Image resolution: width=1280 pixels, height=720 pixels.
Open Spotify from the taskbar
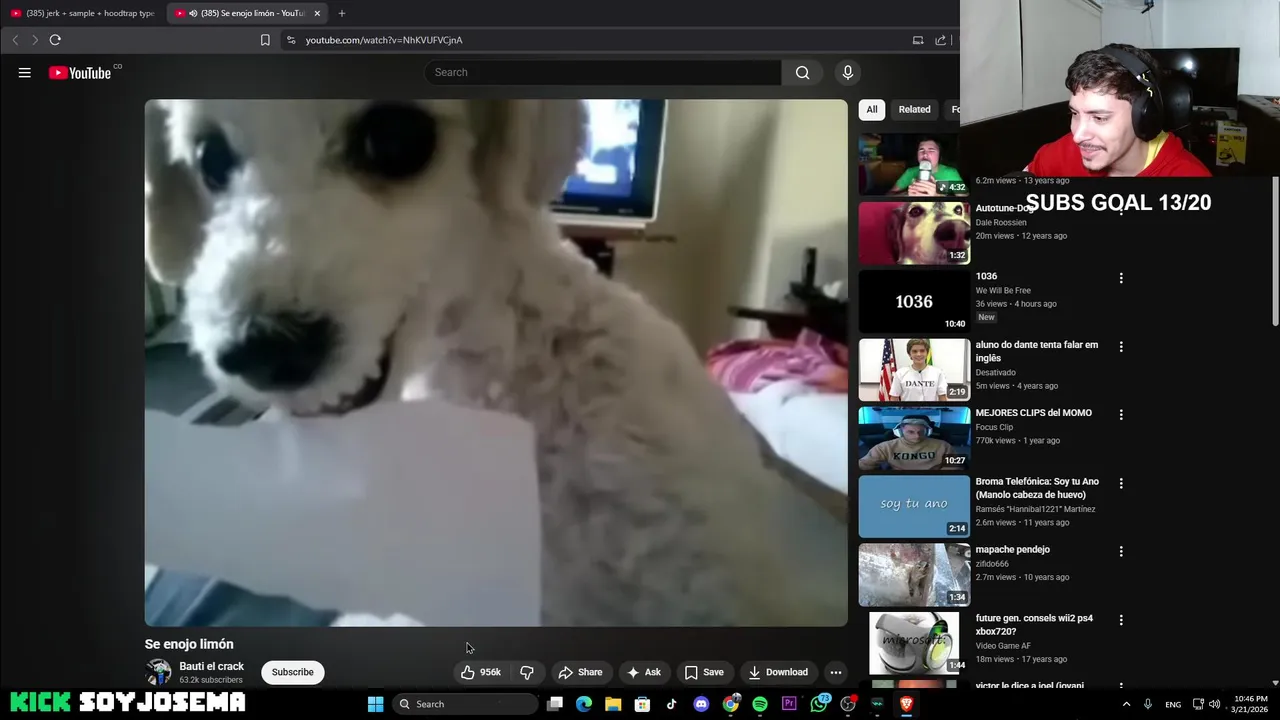(x=760, y=704)
